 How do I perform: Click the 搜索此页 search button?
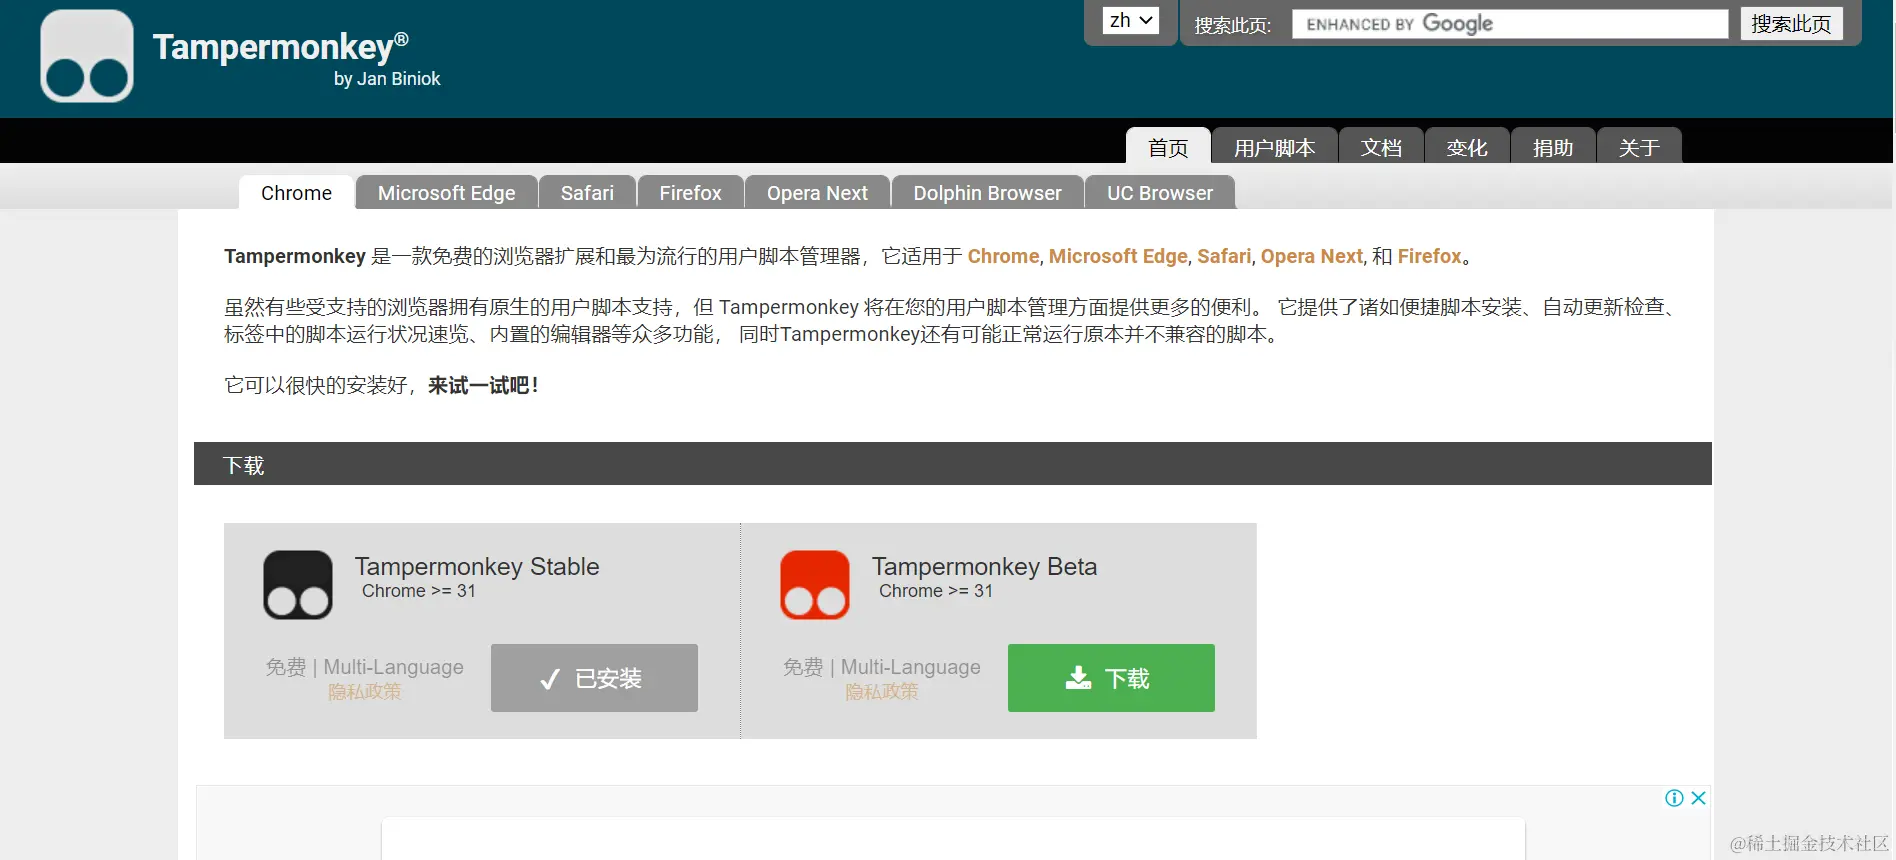tap(1791, 24)
